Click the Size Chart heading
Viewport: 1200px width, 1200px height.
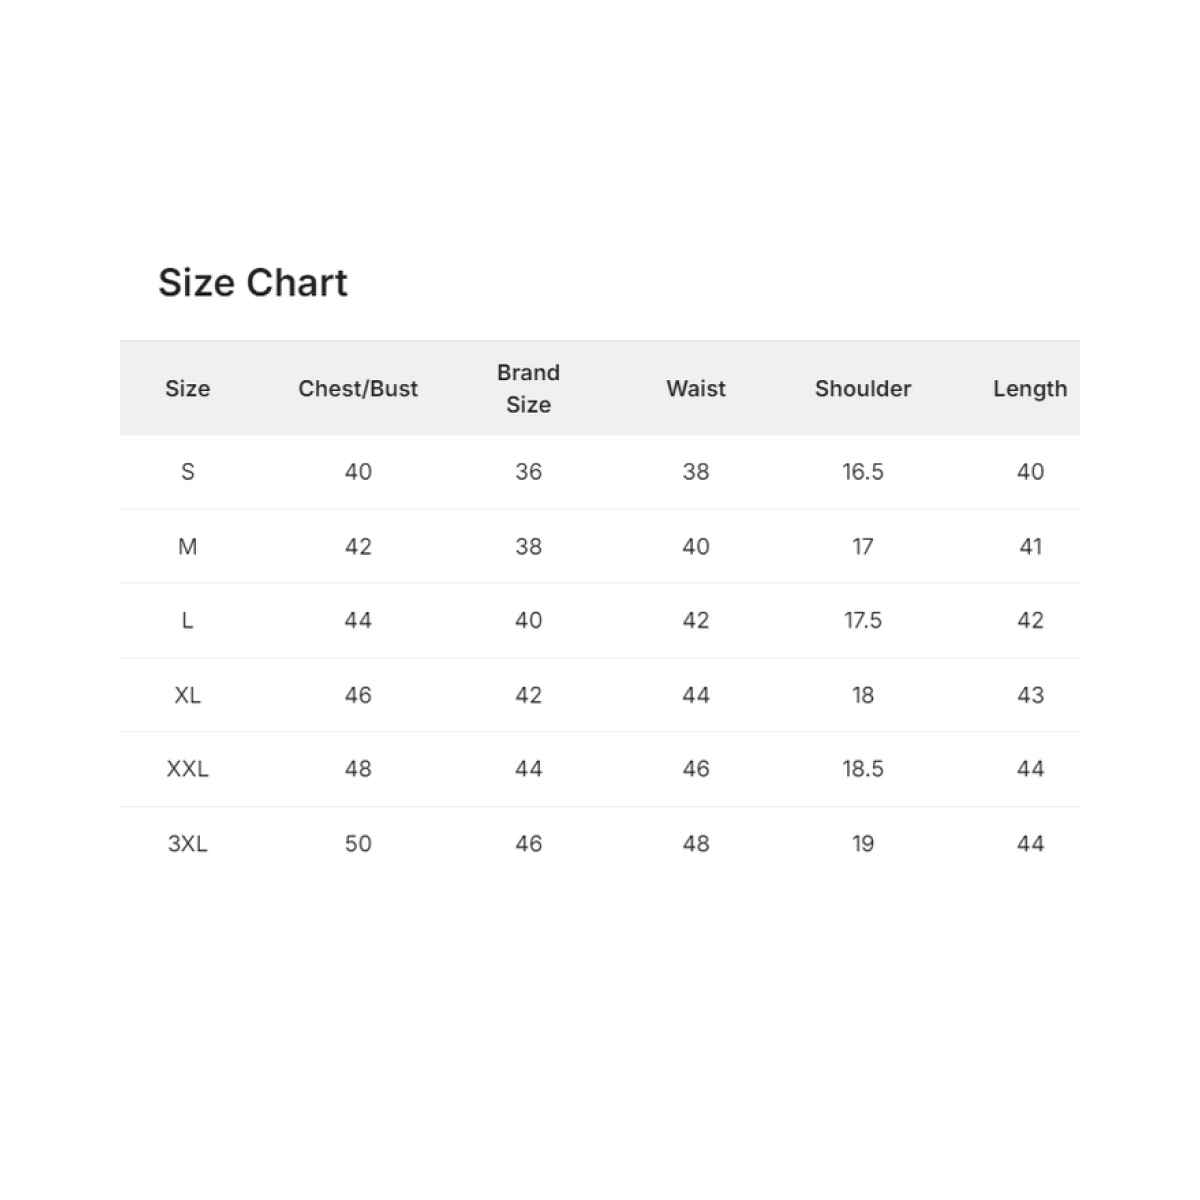[x=253, y=283]
